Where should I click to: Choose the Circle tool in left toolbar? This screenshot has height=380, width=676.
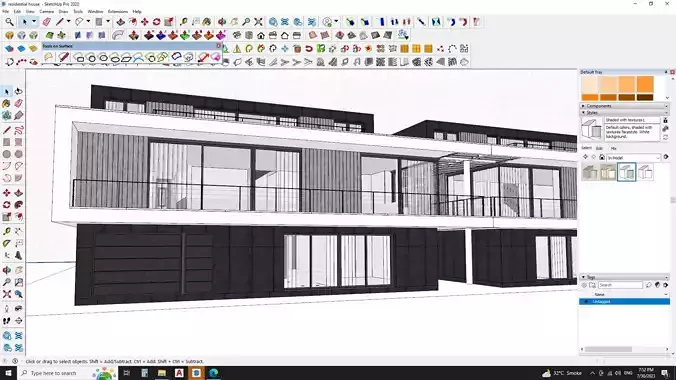pyautogui.click(x=6, y=154)
